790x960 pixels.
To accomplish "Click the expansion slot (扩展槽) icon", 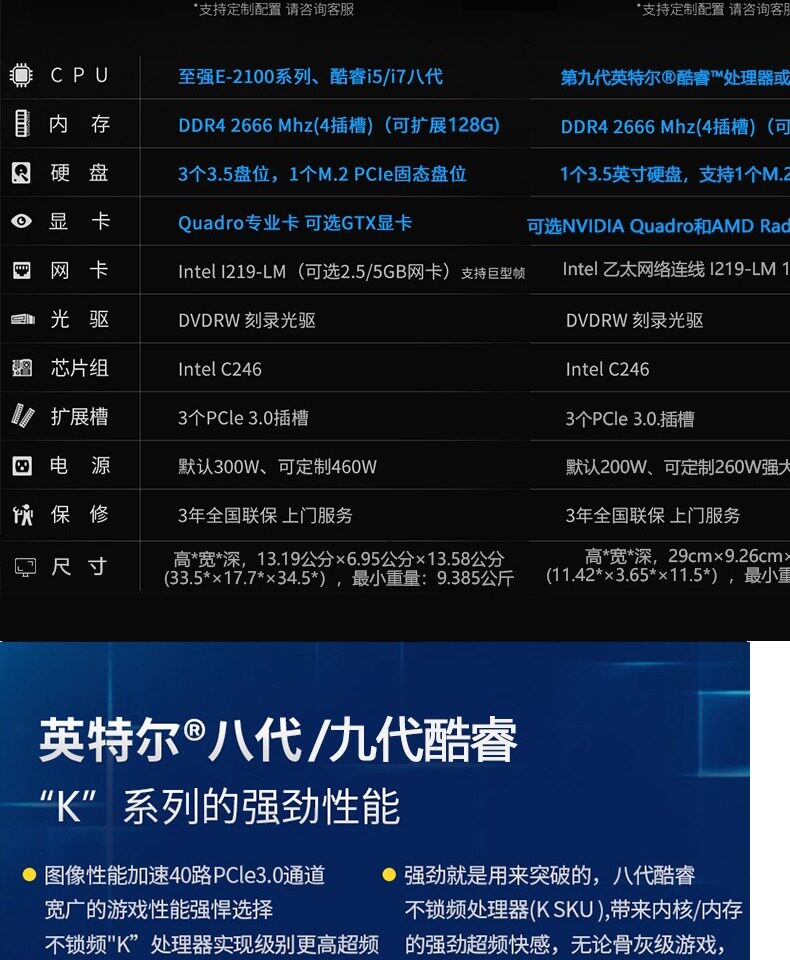I will (23, 416).
